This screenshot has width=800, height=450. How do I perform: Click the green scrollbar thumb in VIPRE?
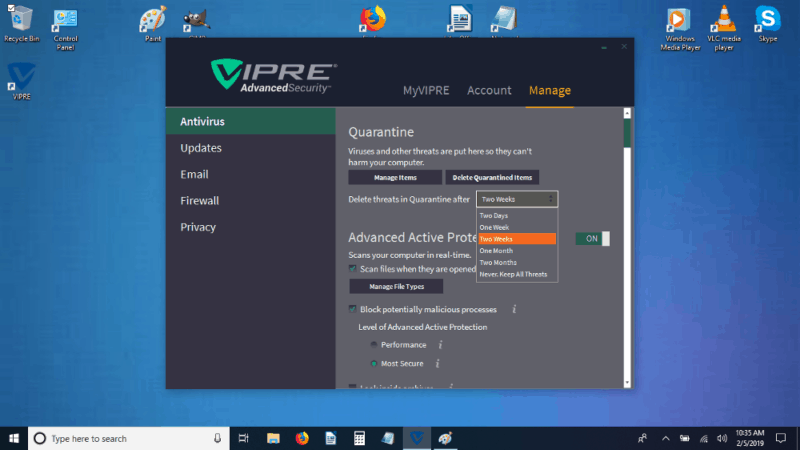tap(627, 134)
